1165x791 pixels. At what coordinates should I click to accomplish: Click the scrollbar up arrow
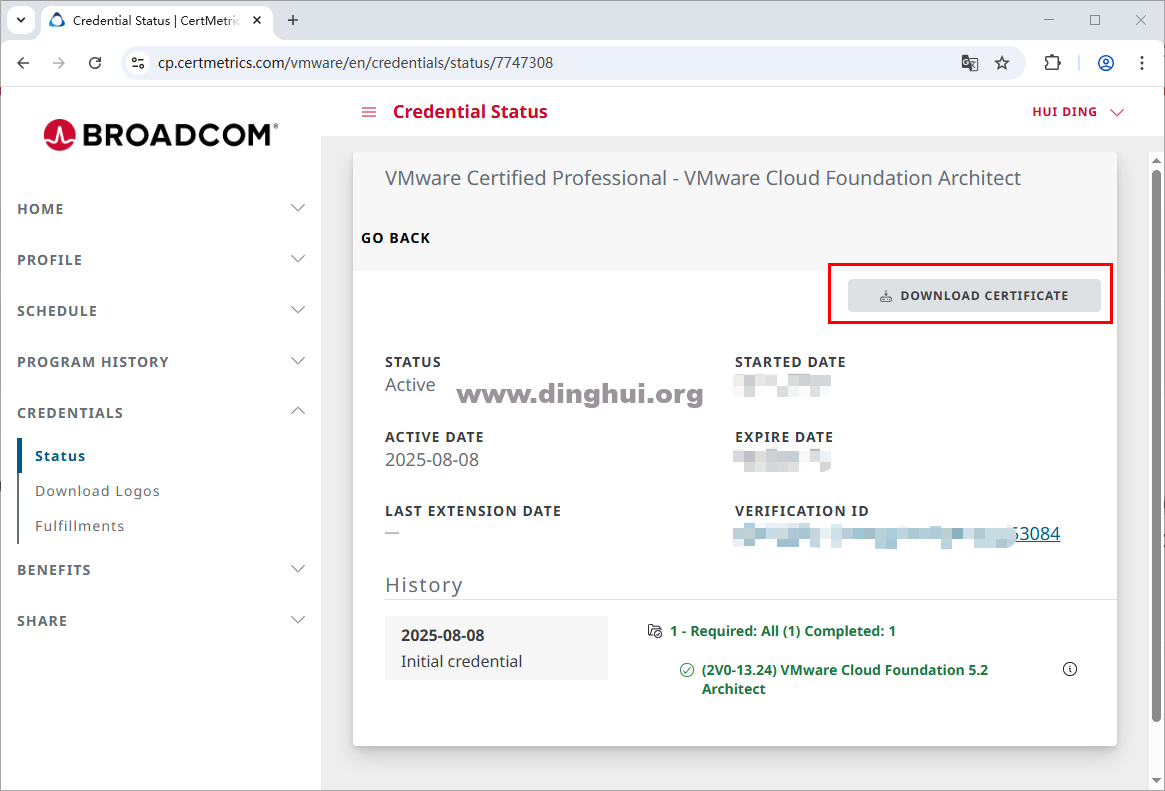1156,160
